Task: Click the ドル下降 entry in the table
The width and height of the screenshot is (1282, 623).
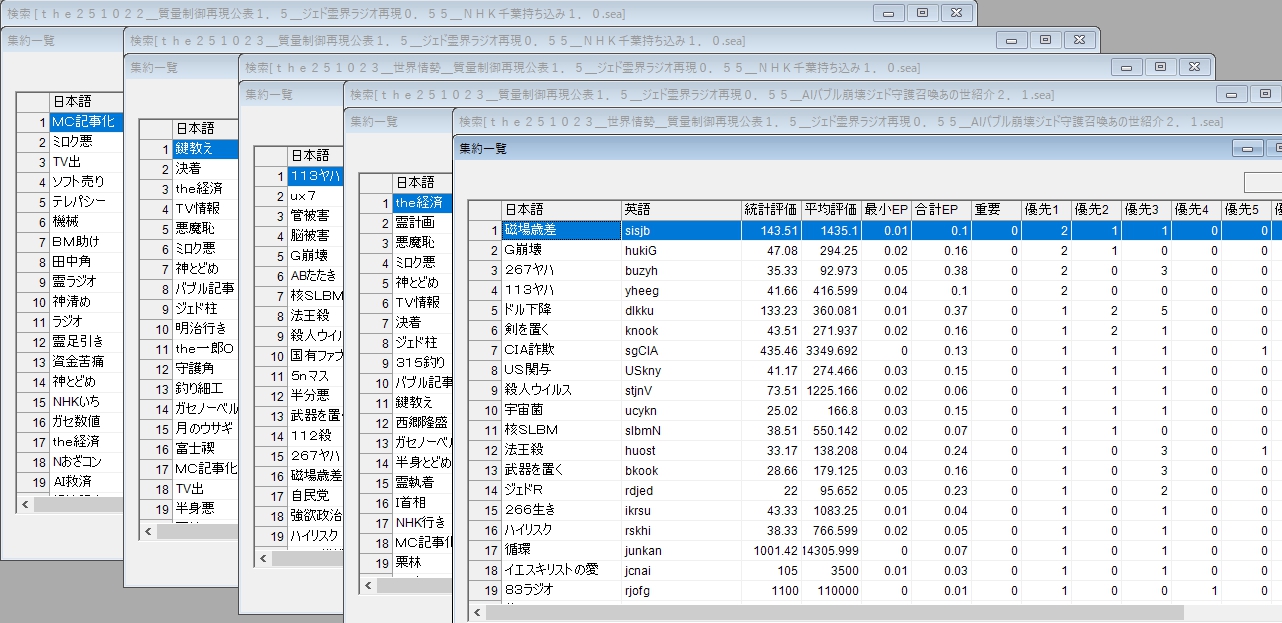Action: (x=560, y=310)
